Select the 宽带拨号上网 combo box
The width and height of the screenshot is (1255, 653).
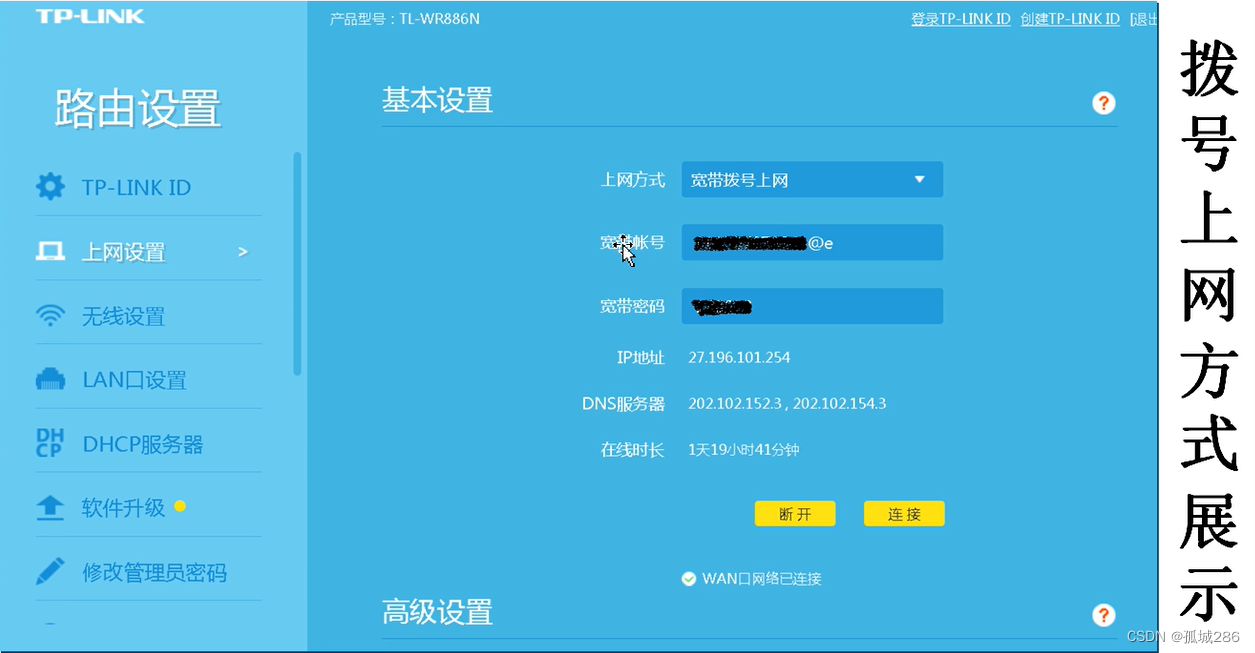pos(812,180)
